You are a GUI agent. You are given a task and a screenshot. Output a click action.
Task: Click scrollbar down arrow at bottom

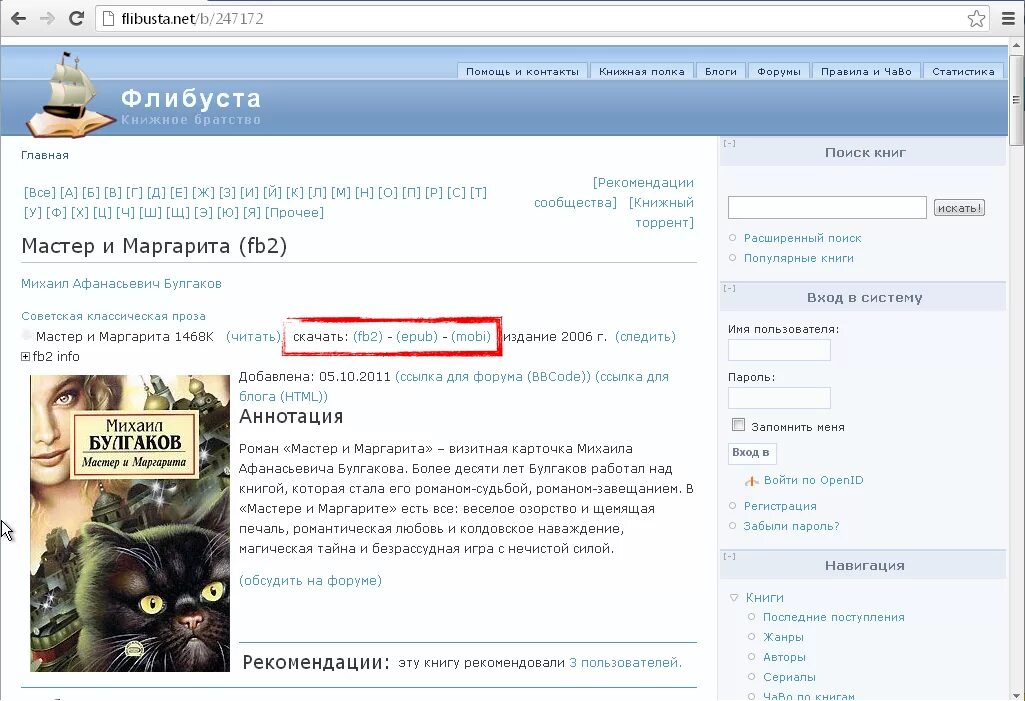1016,694
